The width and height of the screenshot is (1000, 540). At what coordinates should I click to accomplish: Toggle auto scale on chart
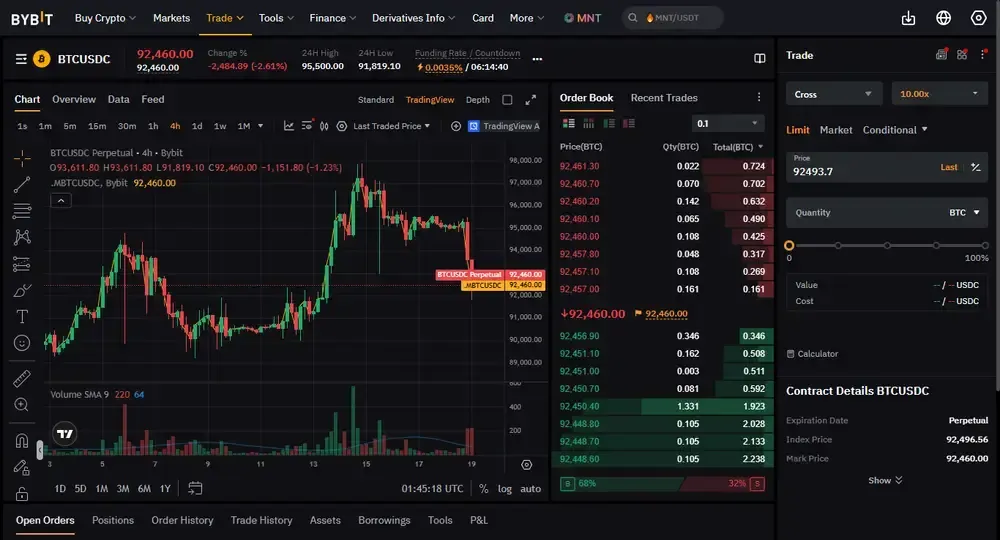tap(531, 488)
